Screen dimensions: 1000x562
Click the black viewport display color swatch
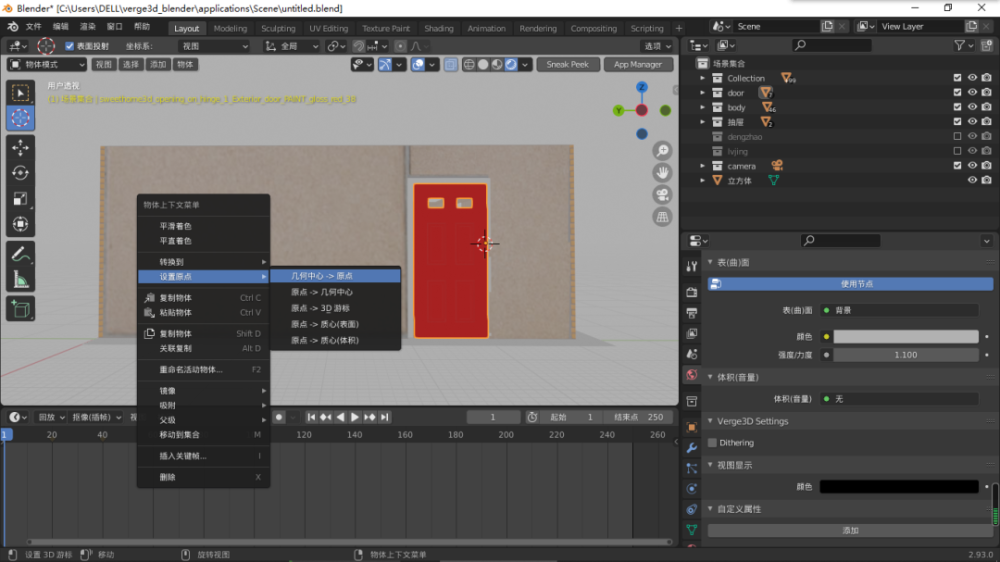point(899,487)
